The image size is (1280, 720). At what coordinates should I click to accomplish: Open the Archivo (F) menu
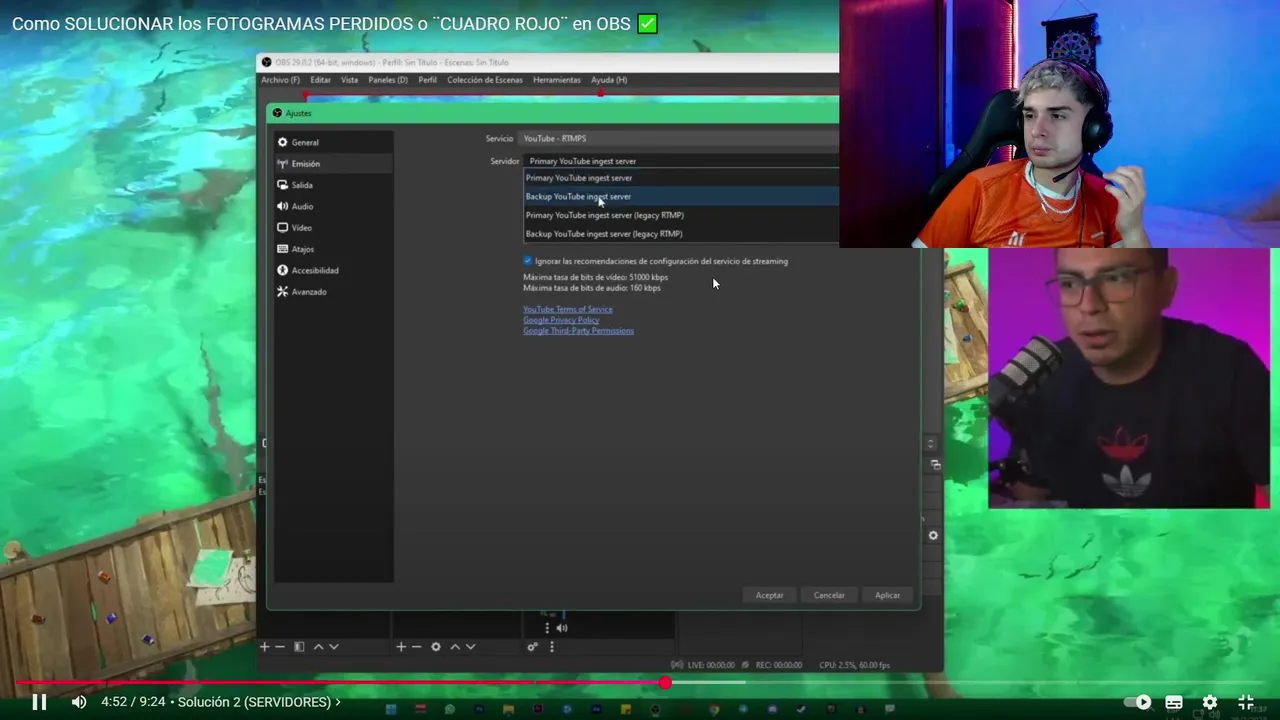(x=280, y=80)
